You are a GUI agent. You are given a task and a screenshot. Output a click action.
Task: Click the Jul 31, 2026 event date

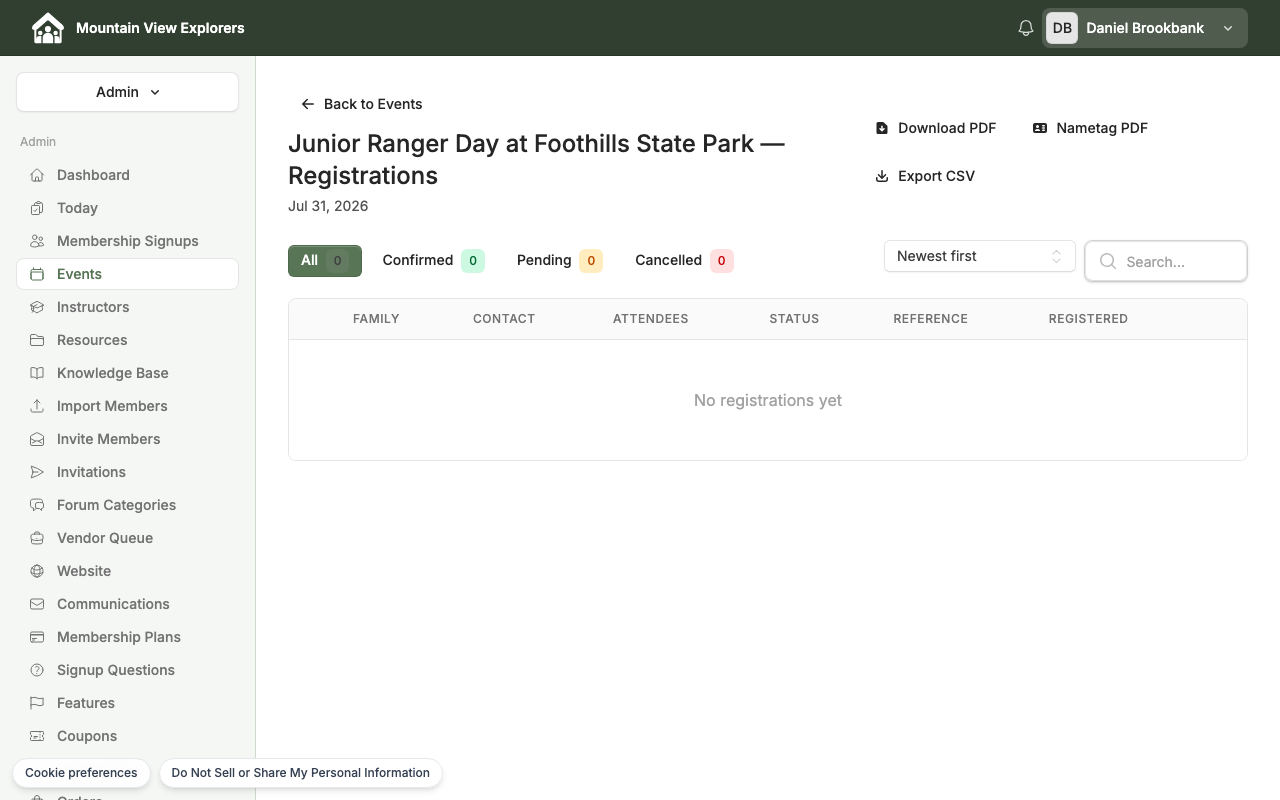point(328,206)
